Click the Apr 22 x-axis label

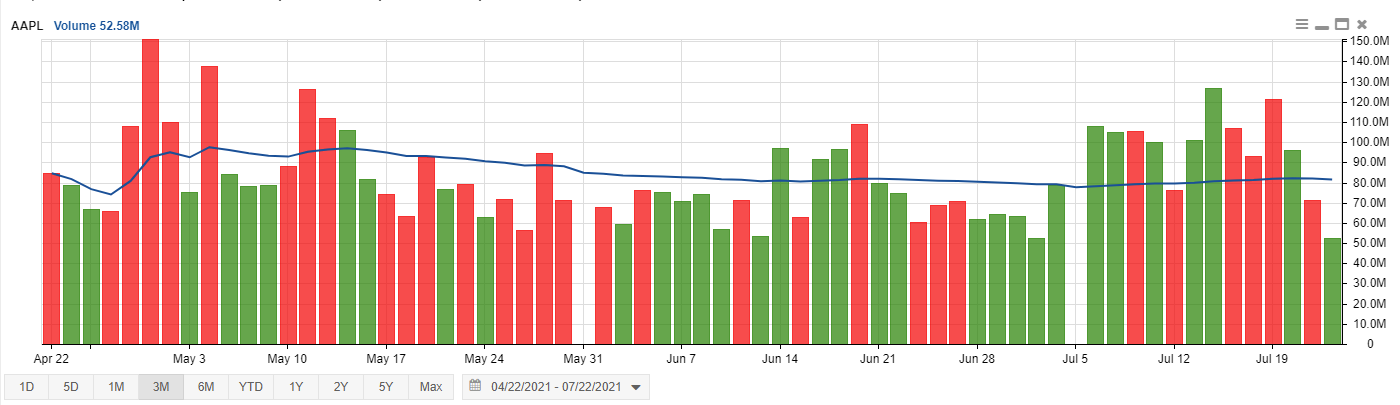(52, 357)
